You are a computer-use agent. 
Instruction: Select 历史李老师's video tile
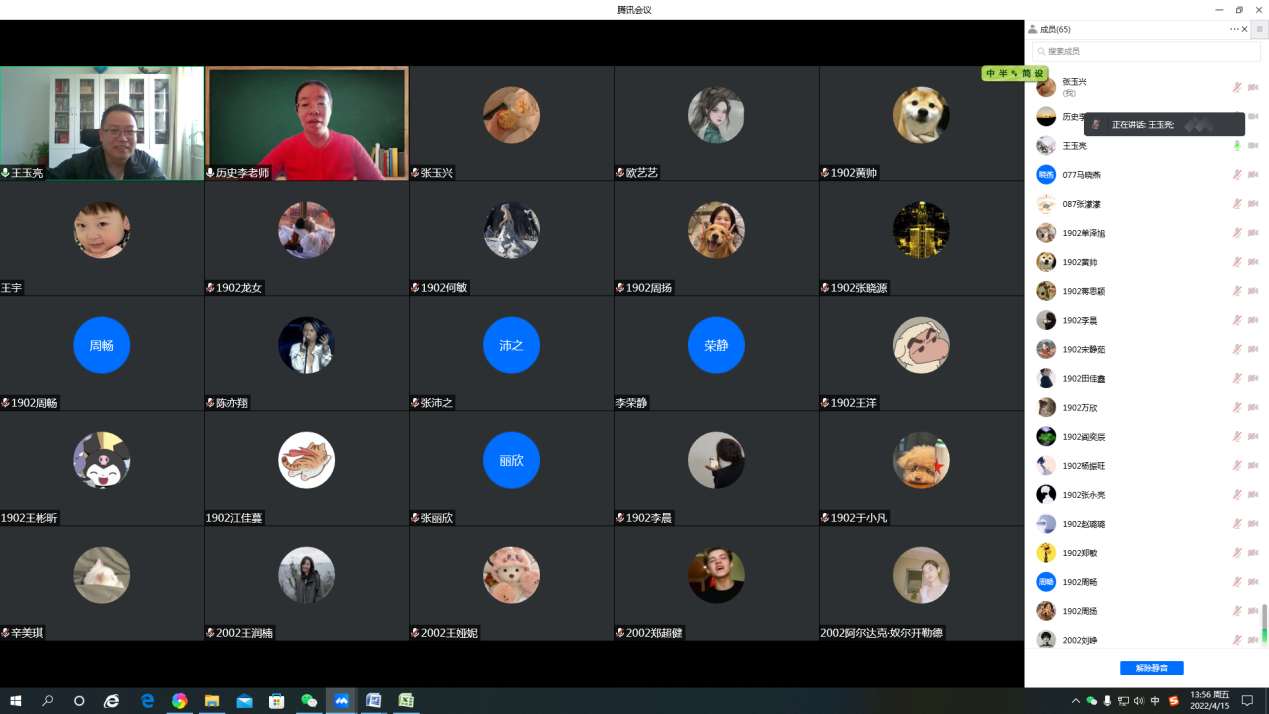pos(307,123)
